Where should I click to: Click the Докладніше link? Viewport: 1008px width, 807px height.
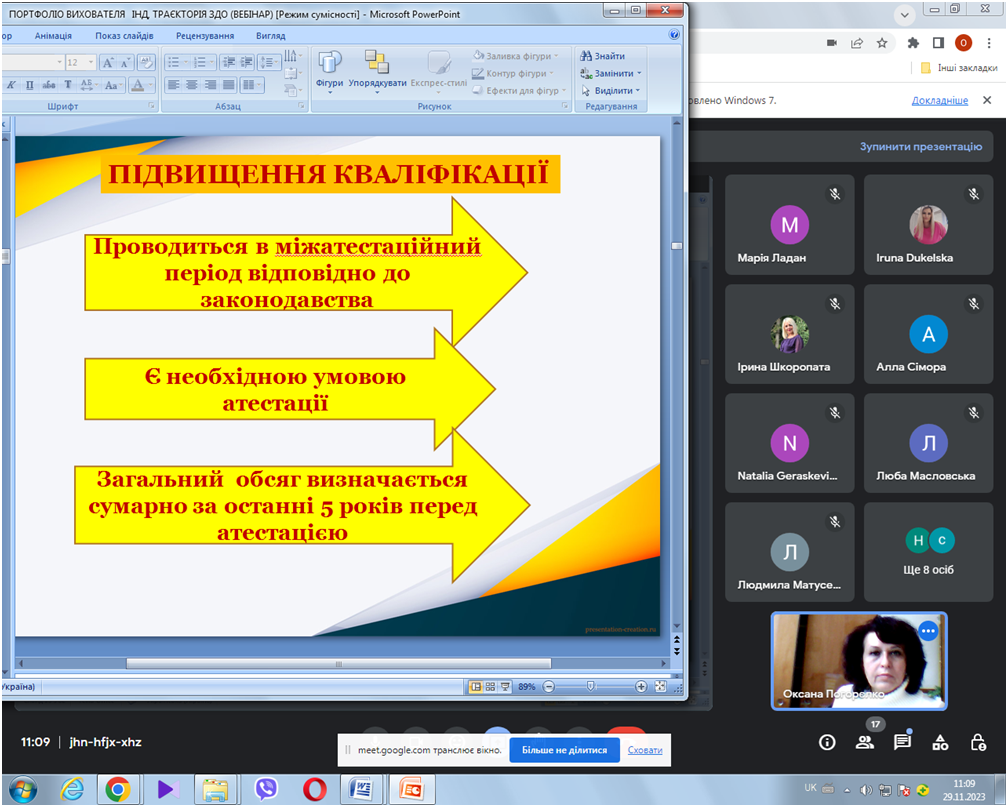[x=940, y=100]
